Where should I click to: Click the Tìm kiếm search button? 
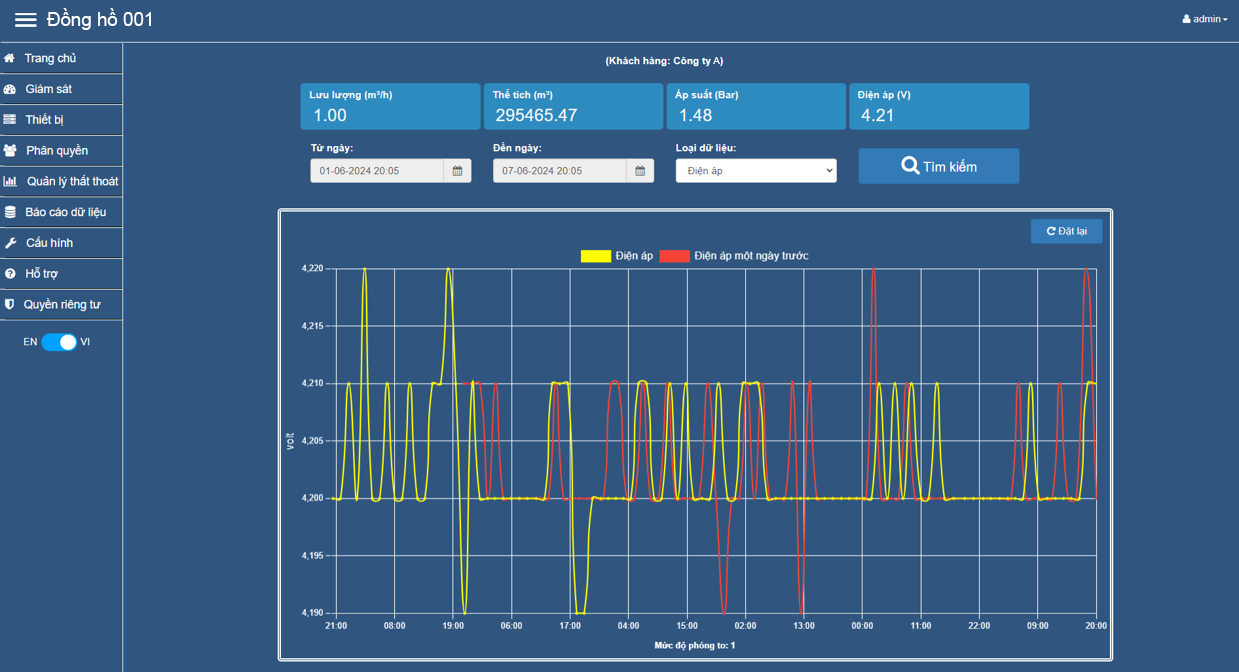pyautogui.click(x=938, y=166)
